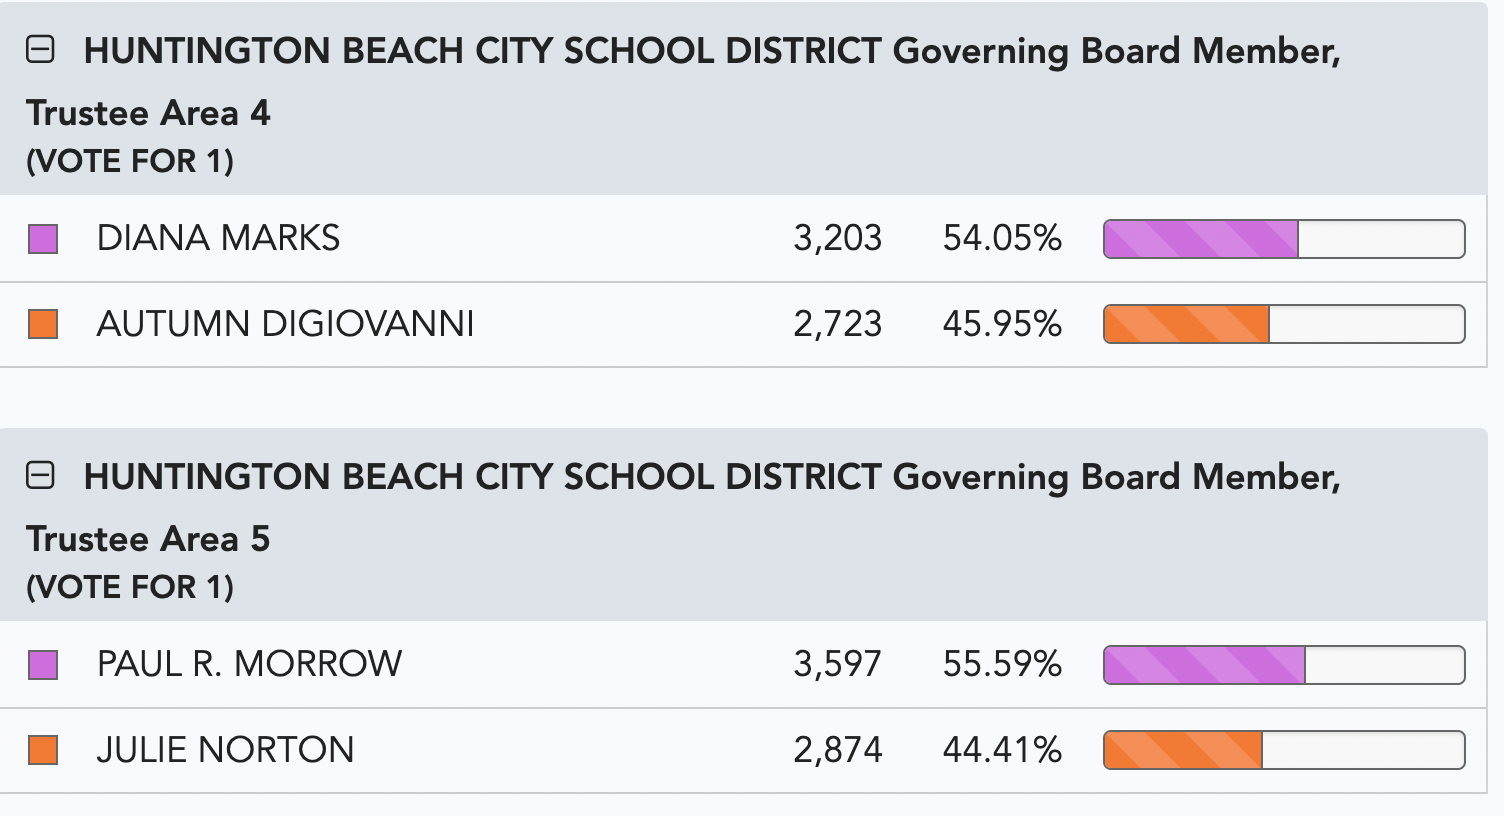Click Autumn DiGiovanni orange color swatch
The image size is (1504, 816).
[43, 324]
